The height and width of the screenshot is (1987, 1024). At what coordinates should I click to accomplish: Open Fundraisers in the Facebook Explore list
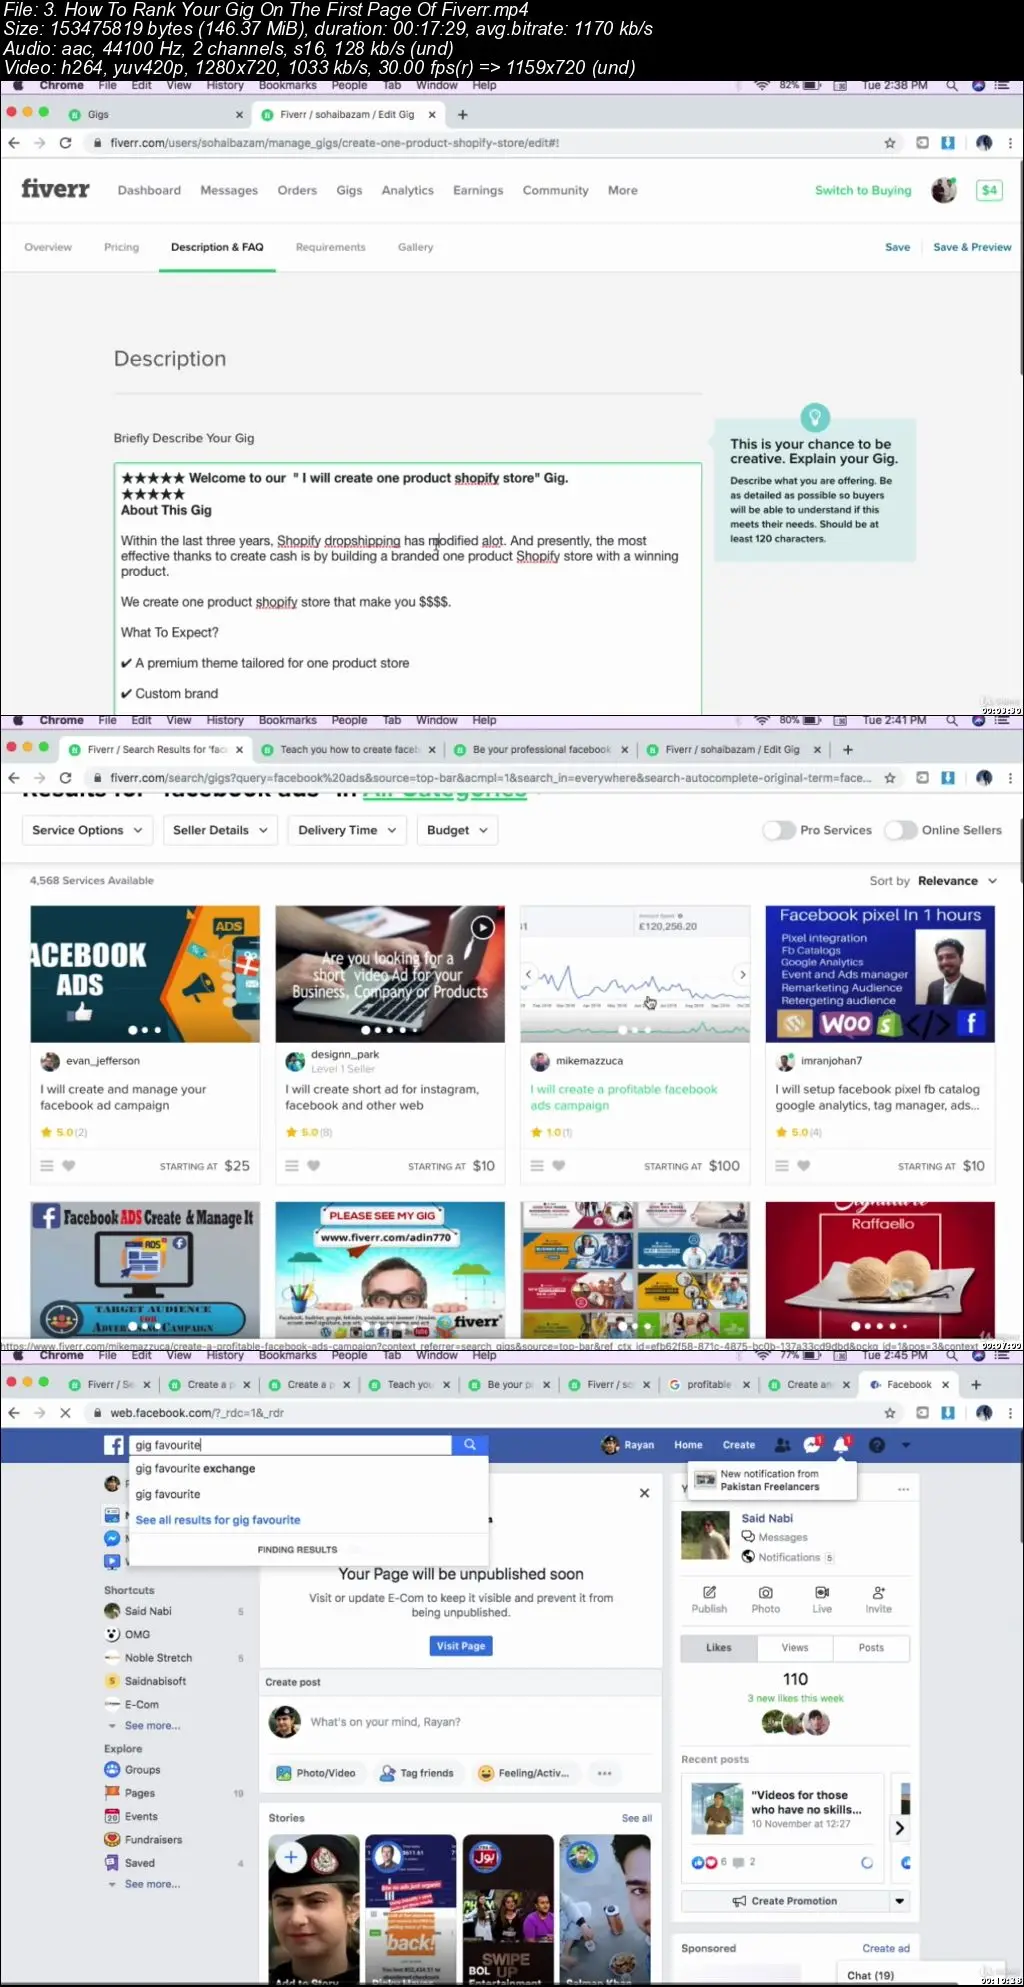pos(144,1839)
